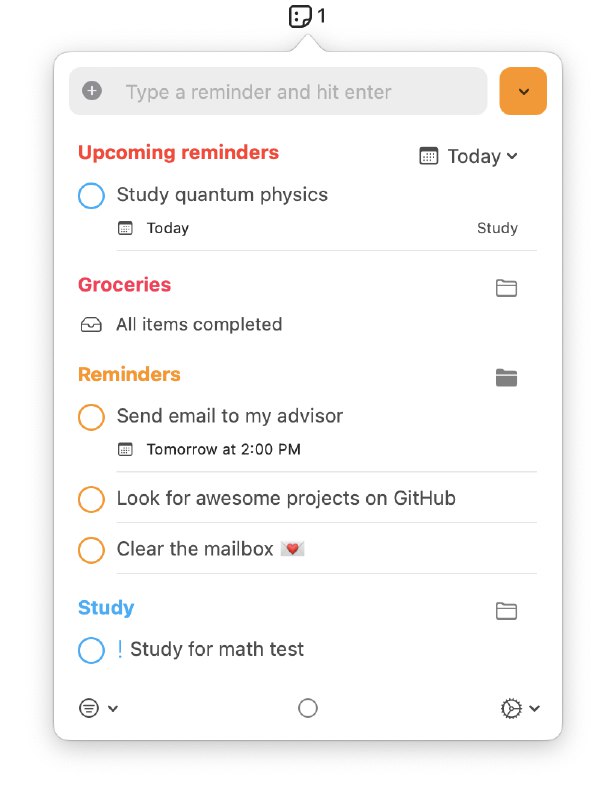Mark Study quantum physics as completed
The width and height of the screenshot is (616, 800).
point(91,196)
